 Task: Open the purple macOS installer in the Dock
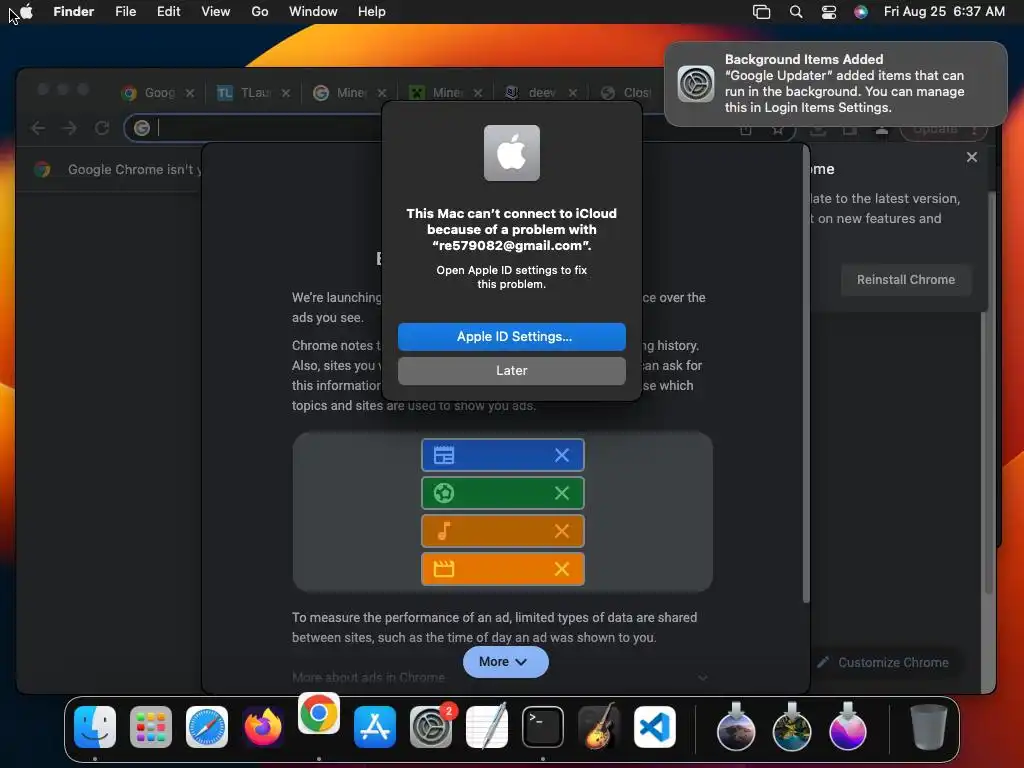[848, 727]
